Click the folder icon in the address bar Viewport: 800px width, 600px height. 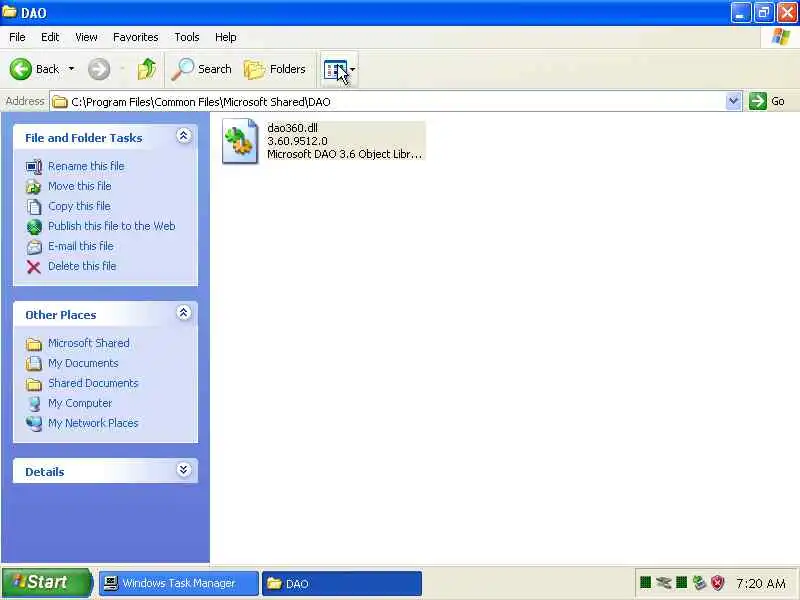tap(60, 102)
